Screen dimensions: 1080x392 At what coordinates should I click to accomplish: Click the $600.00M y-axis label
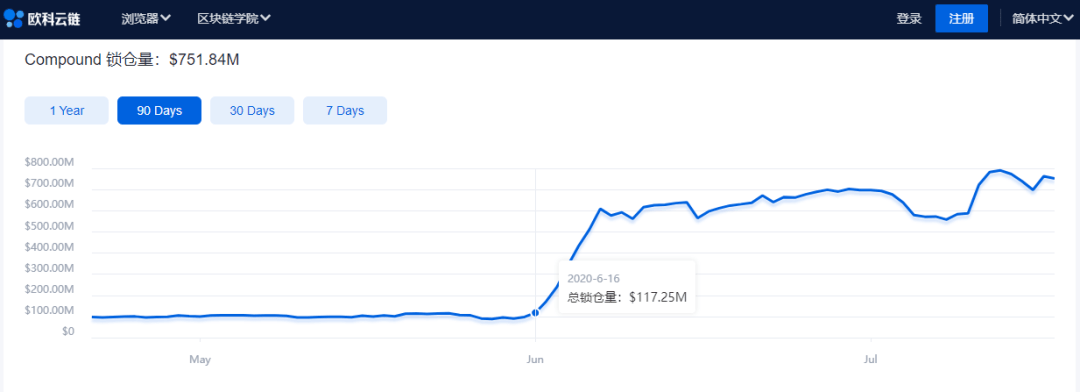point(49,205)
